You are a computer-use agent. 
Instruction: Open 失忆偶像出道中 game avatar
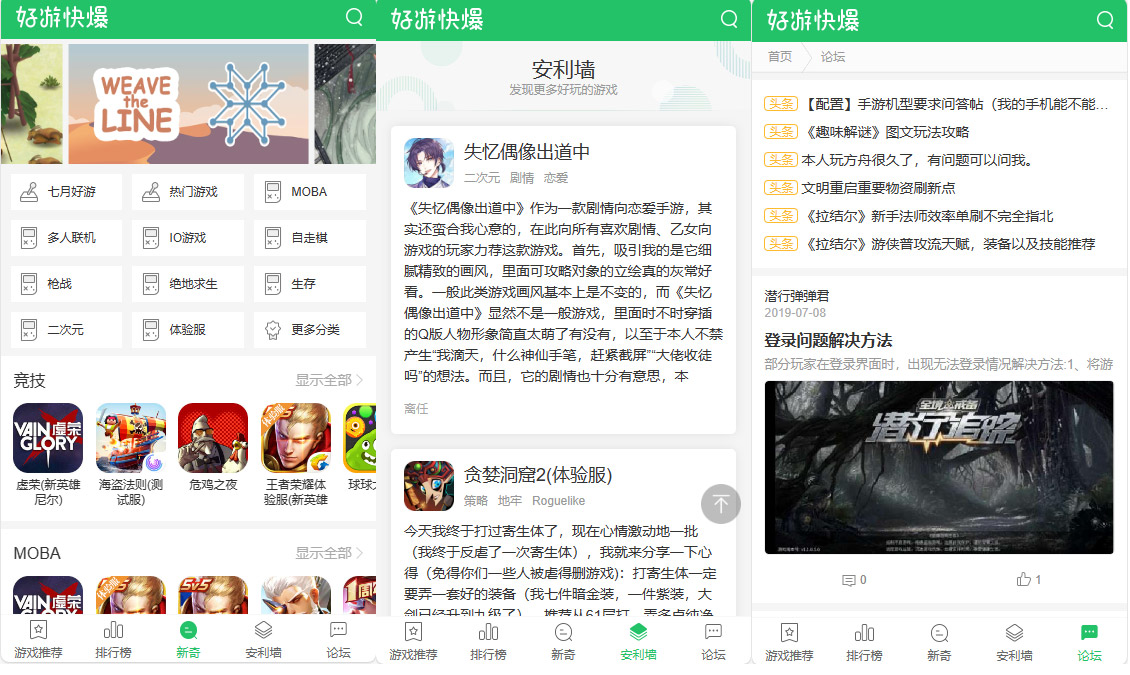(x=429, y=163)
